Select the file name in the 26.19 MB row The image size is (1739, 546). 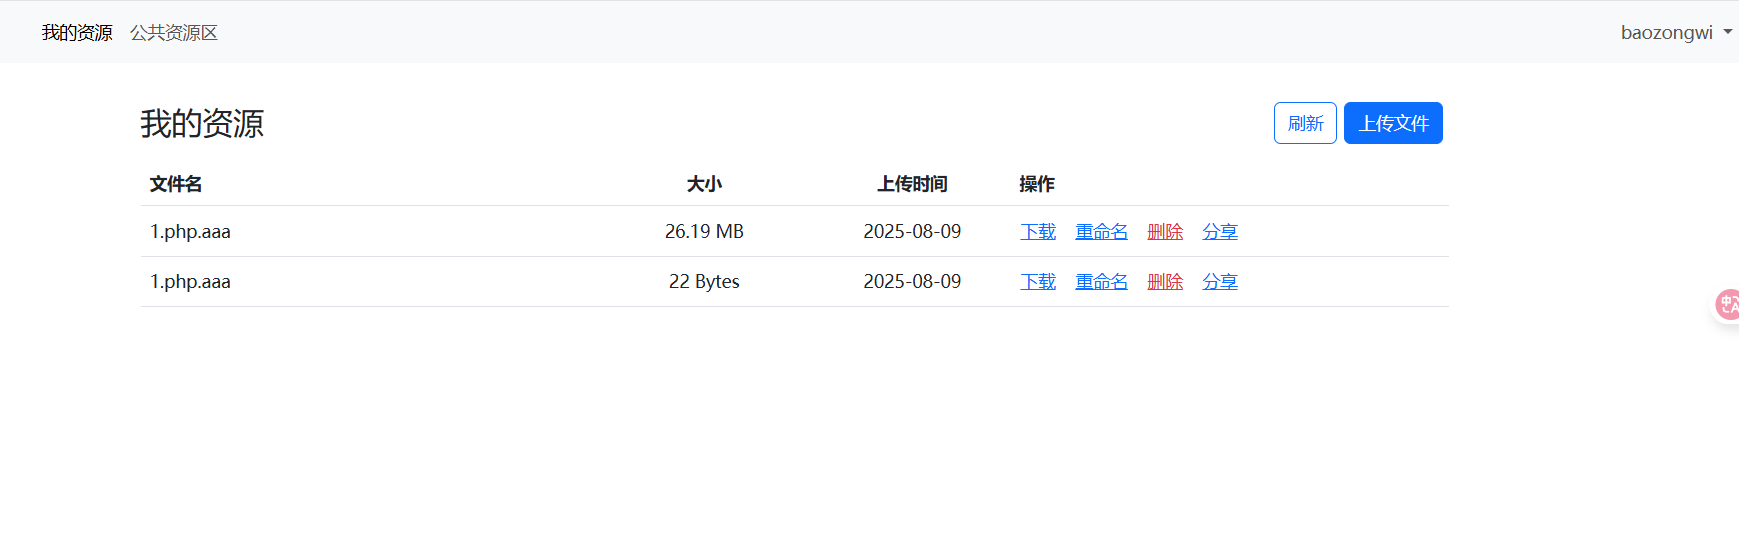tap(190, 231)
